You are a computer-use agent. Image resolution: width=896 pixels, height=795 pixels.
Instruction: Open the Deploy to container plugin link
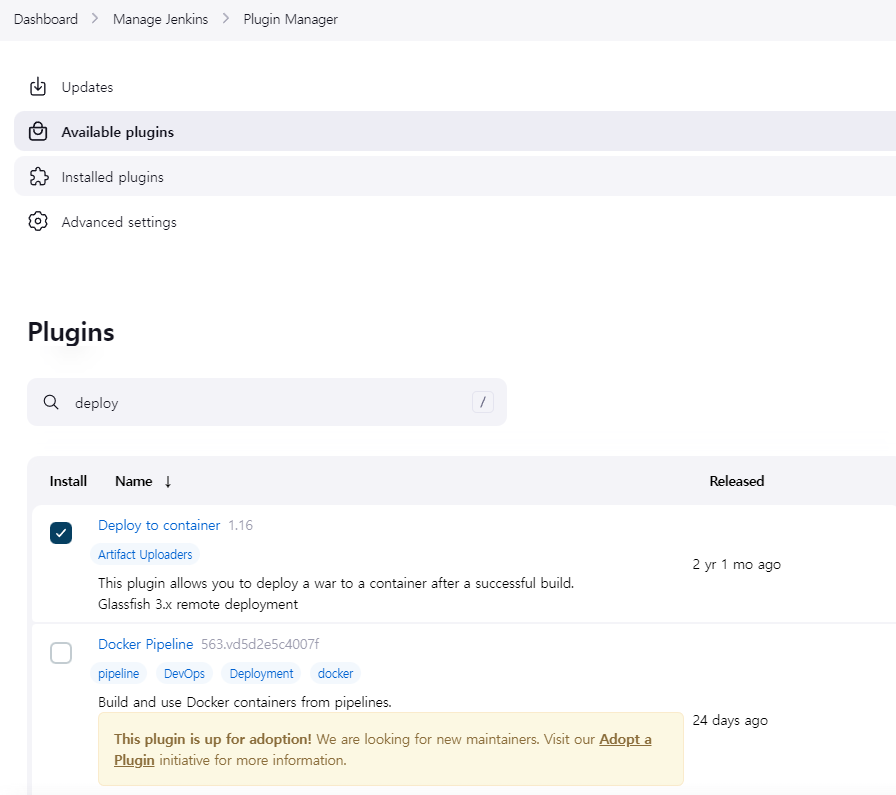pos(159,525)
